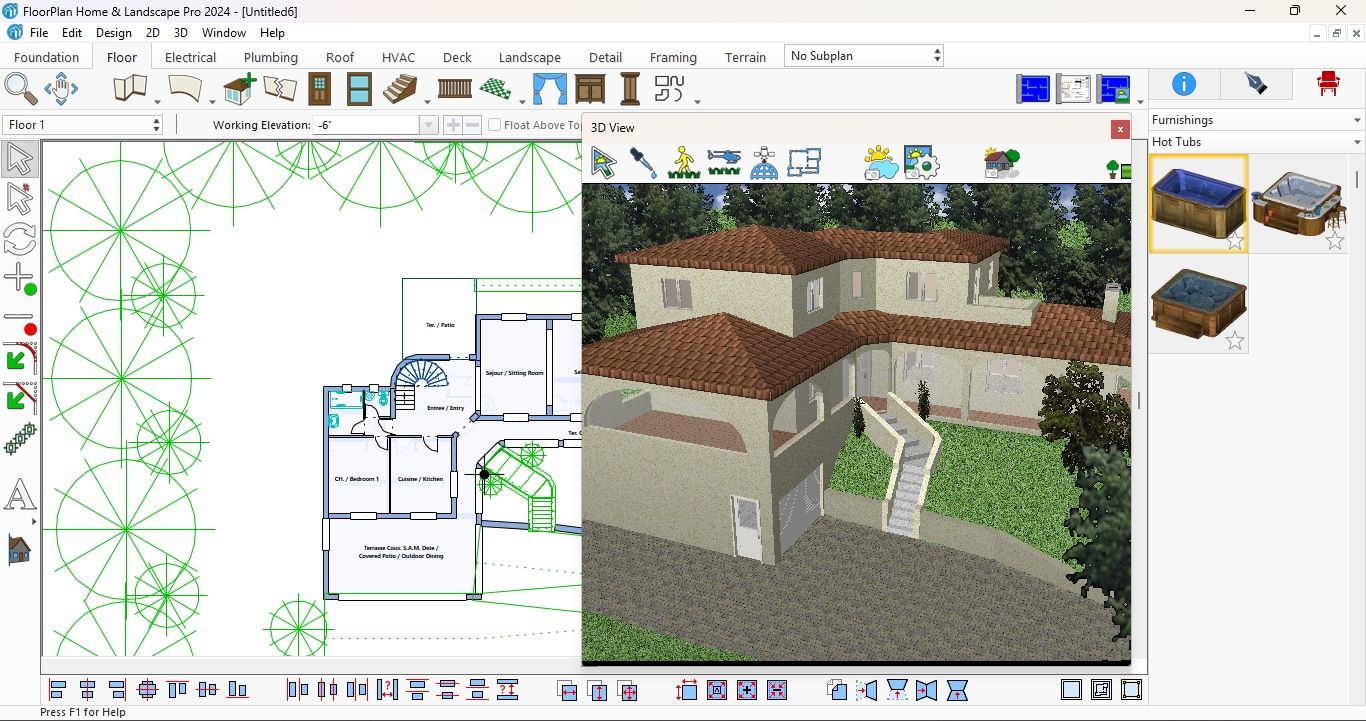
Task: Enable the Float Above checkbox
Action: (x=494, y=124)
